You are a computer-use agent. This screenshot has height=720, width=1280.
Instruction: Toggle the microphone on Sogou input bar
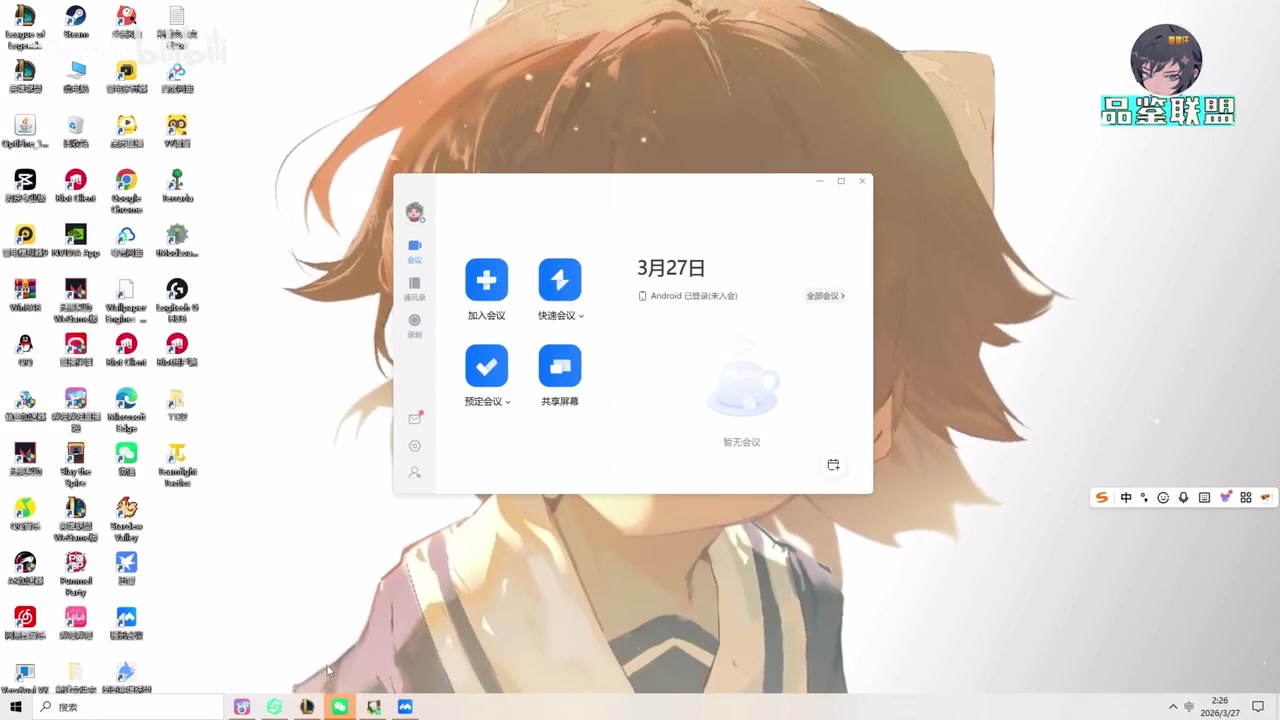click(1184, 498)
